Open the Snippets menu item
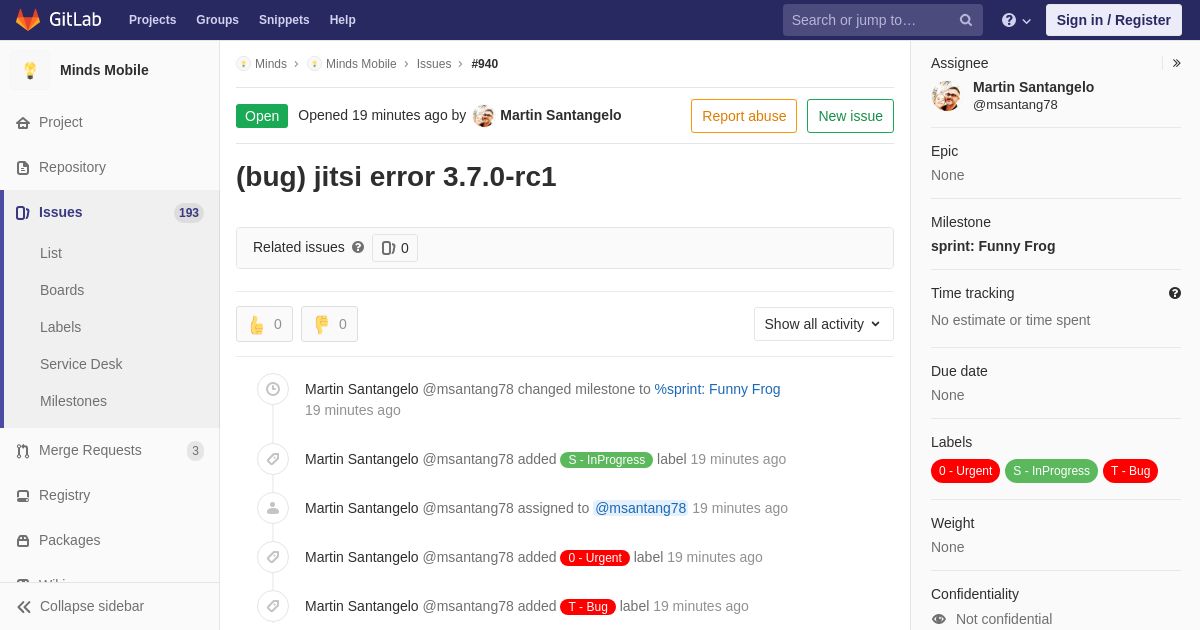1200x630 pixels. (x=284, y=20)
